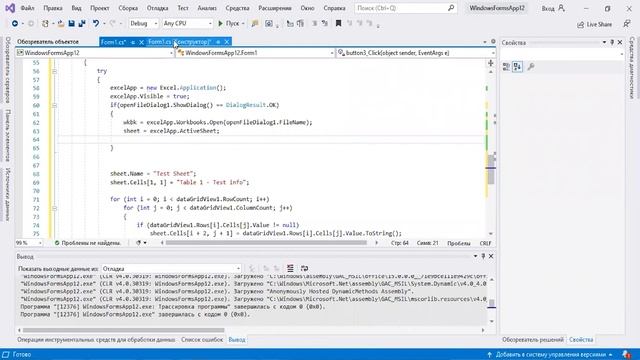The image size is (640, 360).
Task: Click the property pages wrench icon
Action: (x=531, y=67)
